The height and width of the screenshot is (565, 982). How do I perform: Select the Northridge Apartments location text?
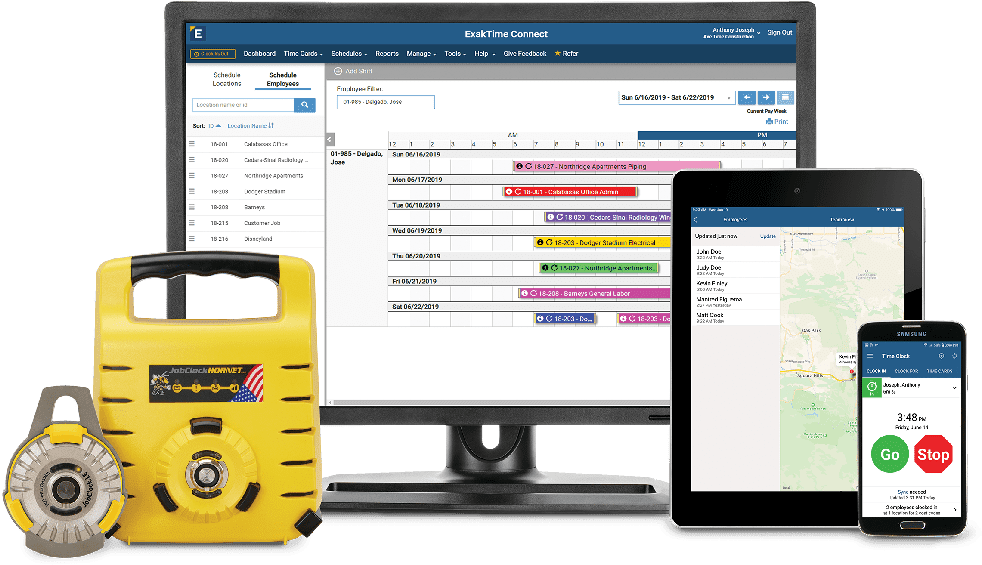(274, 176)
